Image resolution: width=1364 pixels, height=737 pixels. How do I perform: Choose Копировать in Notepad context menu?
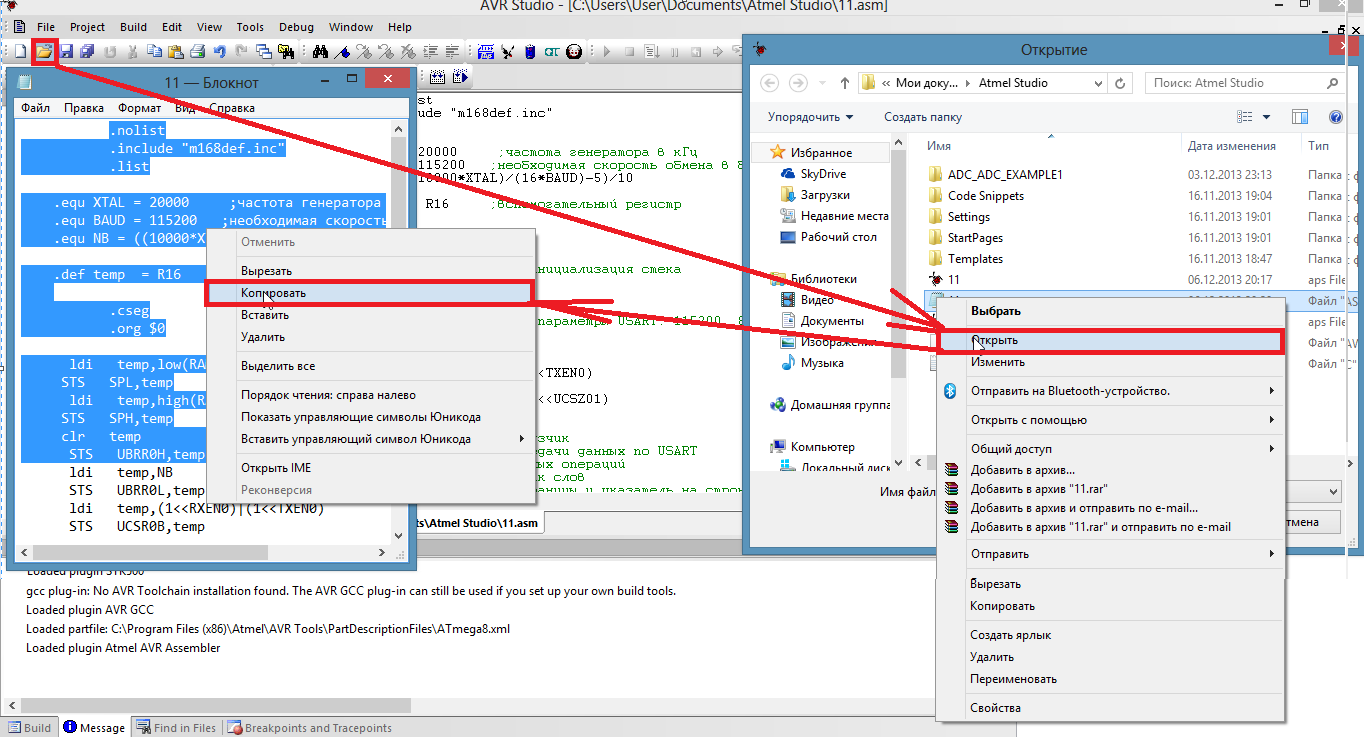[x=369, y=293]
